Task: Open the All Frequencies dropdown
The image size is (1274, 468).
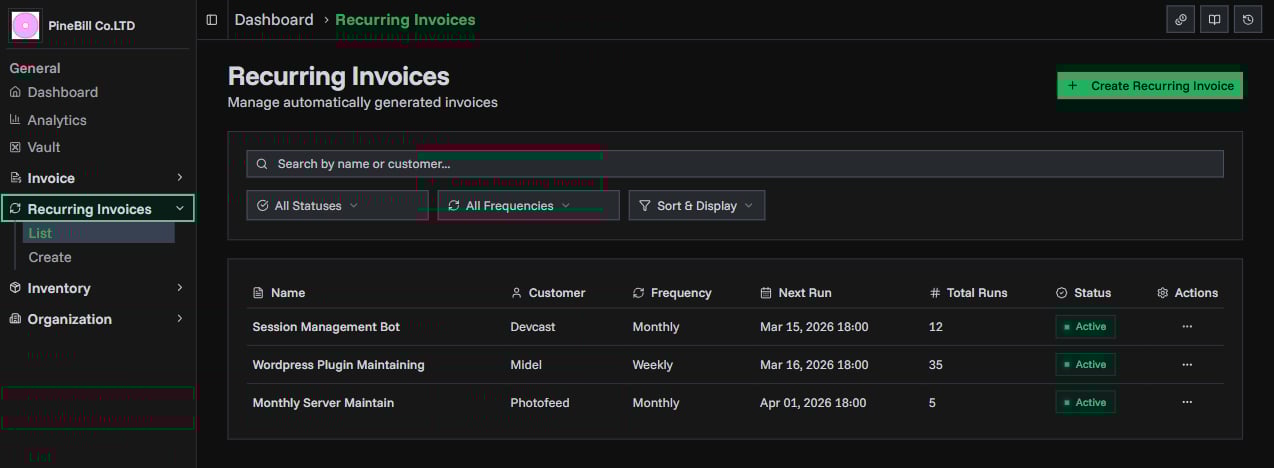Action: click(528, 205)
